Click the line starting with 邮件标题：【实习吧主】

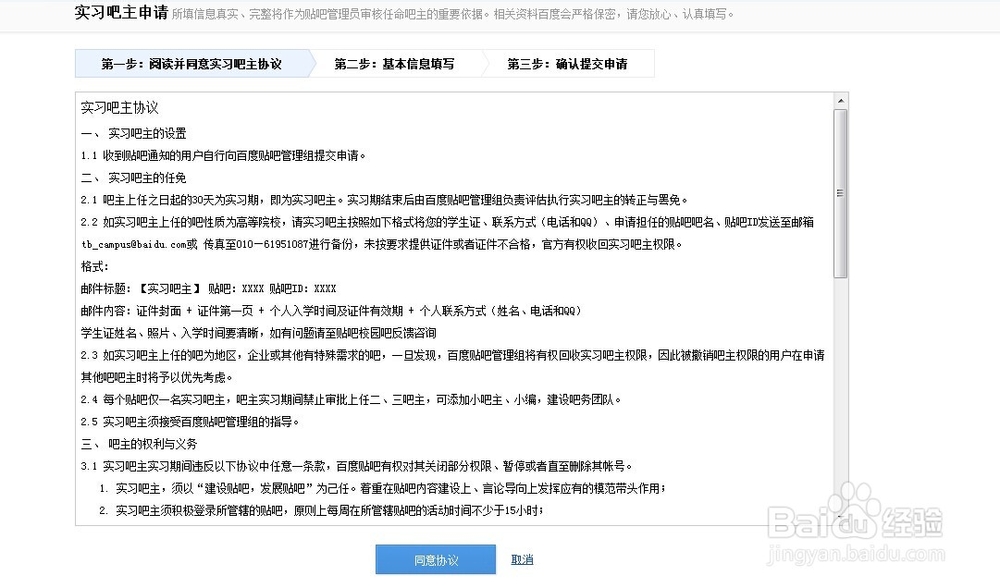[209, 289]
